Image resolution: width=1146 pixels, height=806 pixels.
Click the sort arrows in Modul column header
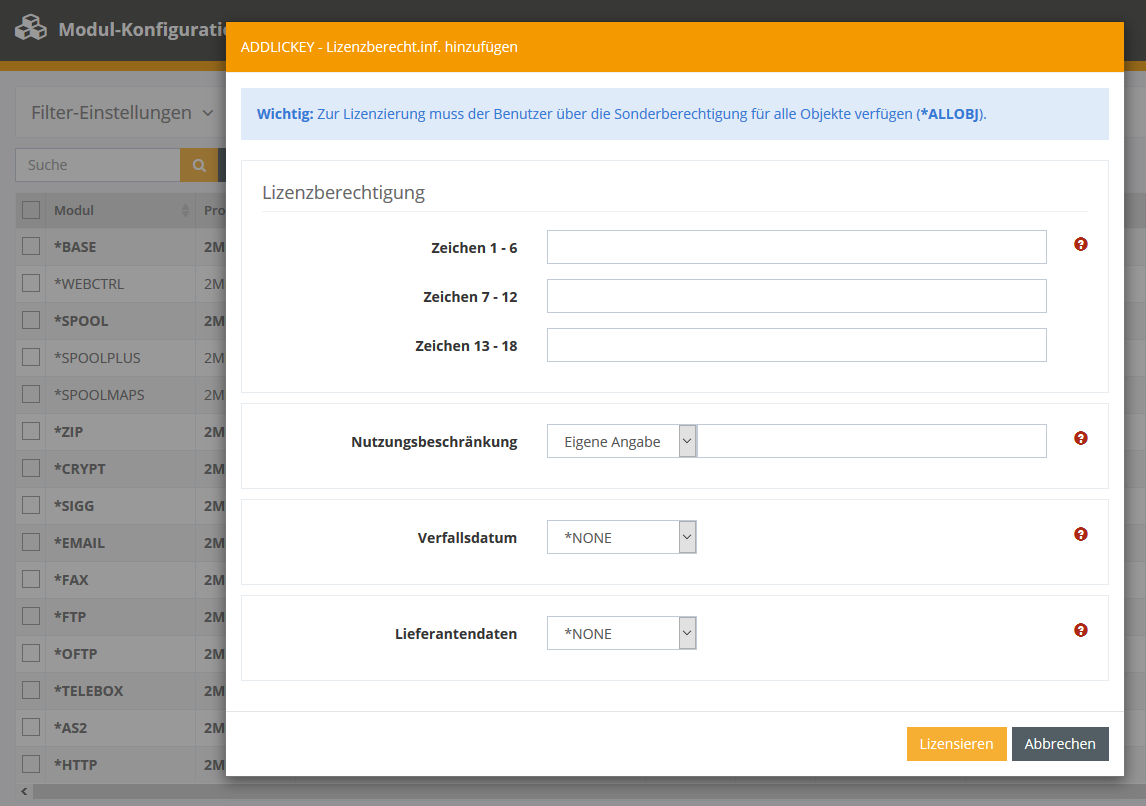185,211
